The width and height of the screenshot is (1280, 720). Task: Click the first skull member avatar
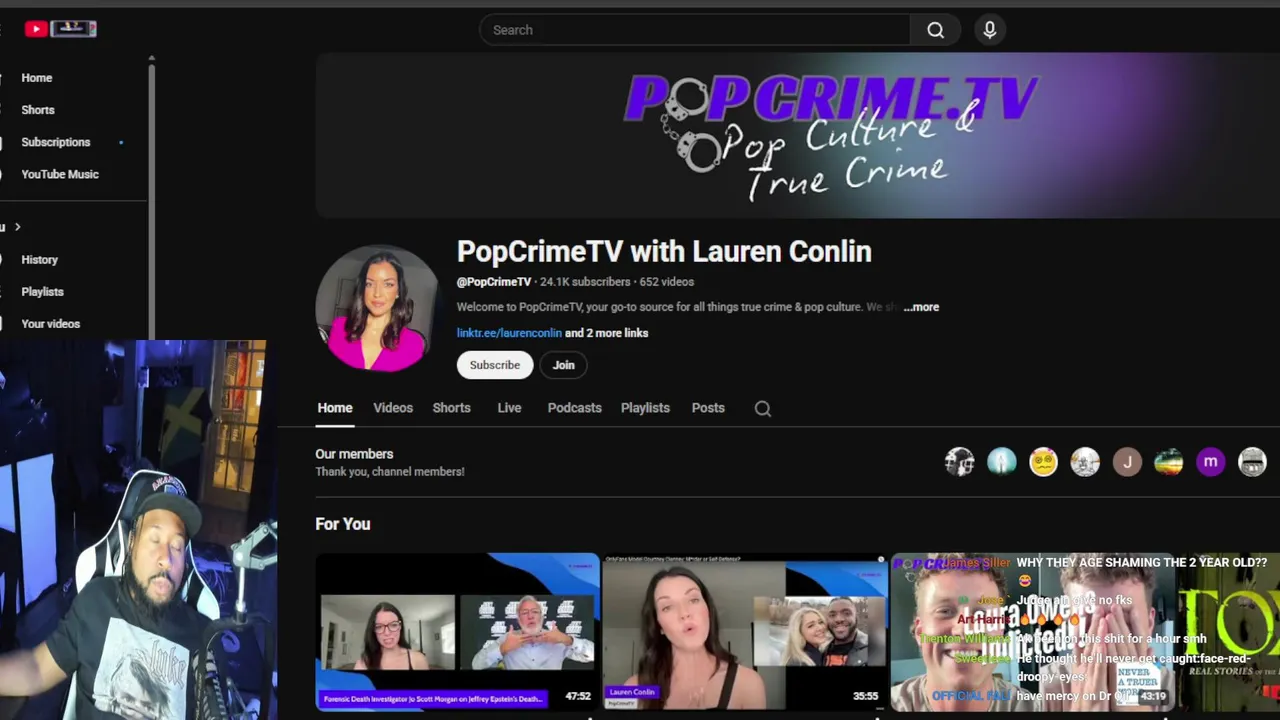point(959,462)
